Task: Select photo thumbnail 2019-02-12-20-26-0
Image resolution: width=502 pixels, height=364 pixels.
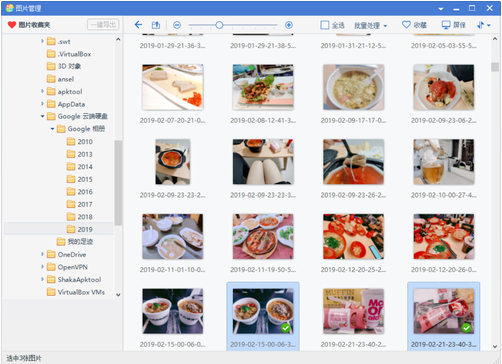Action: pyautogui.click(x=444, y=236)
